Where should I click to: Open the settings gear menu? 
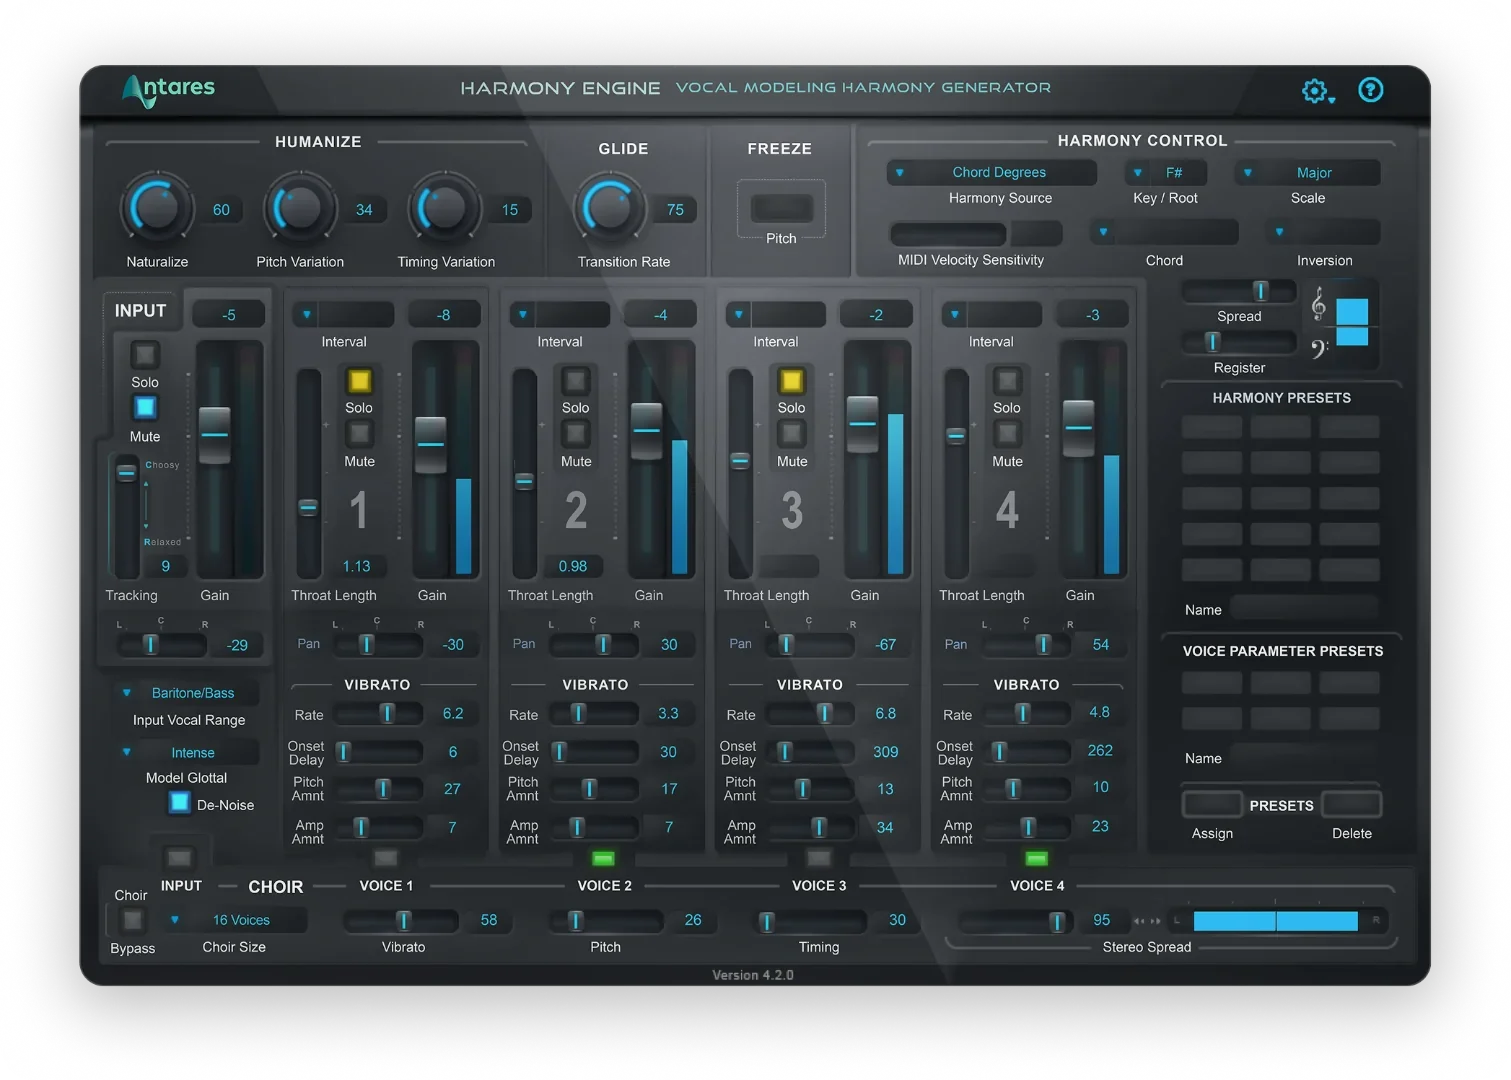coord(1318,91)
